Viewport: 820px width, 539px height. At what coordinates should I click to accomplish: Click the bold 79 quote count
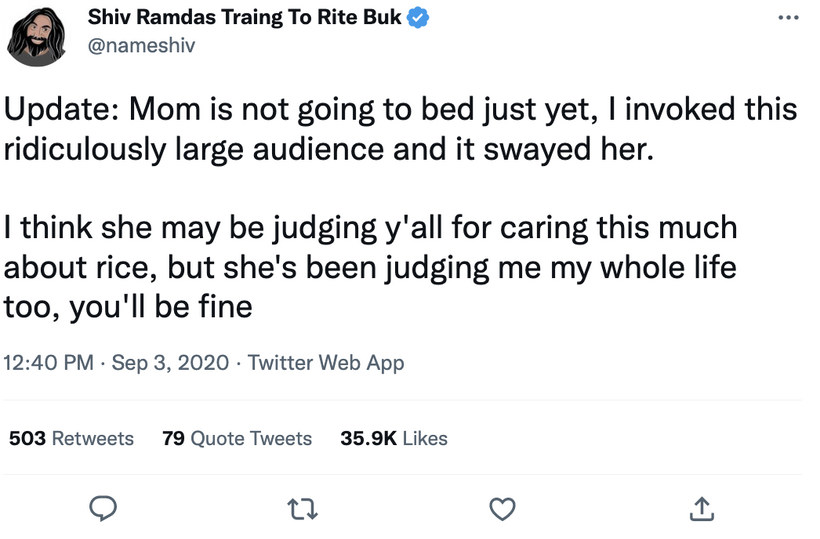(173, 438)
